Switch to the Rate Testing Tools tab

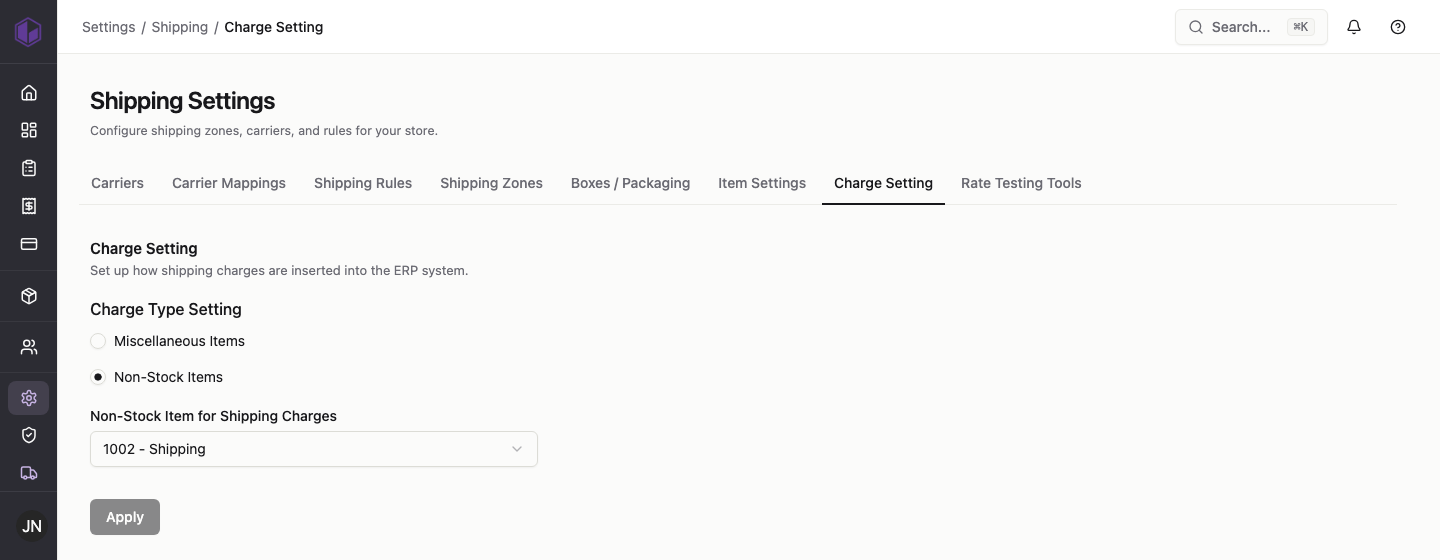click(1021, 183)
